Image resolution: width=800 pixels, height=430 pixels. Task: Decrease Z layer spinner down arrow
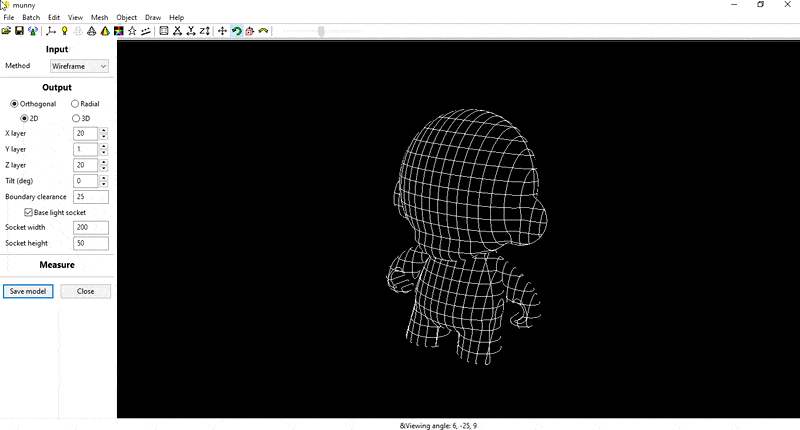click(x=104, y=168)
